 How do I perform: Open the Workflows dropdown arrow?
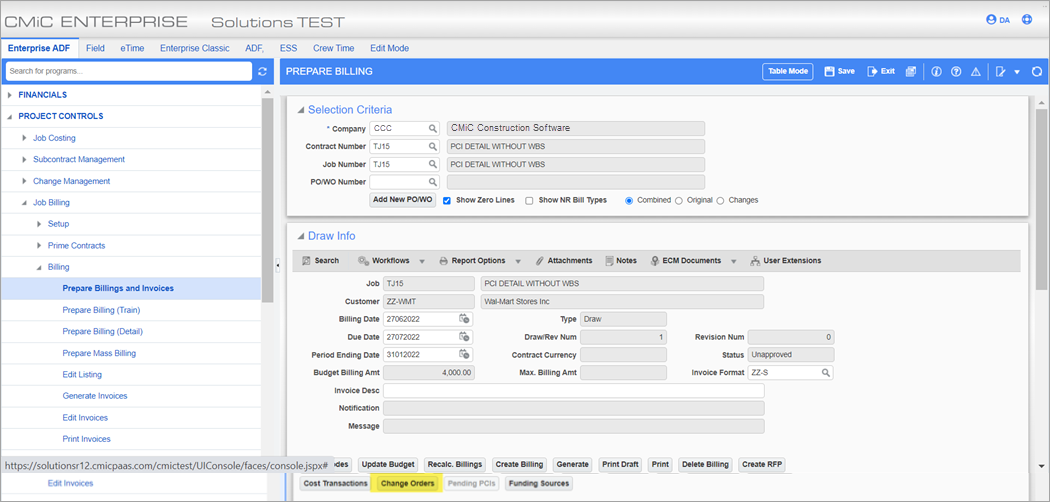coord(423,261)
